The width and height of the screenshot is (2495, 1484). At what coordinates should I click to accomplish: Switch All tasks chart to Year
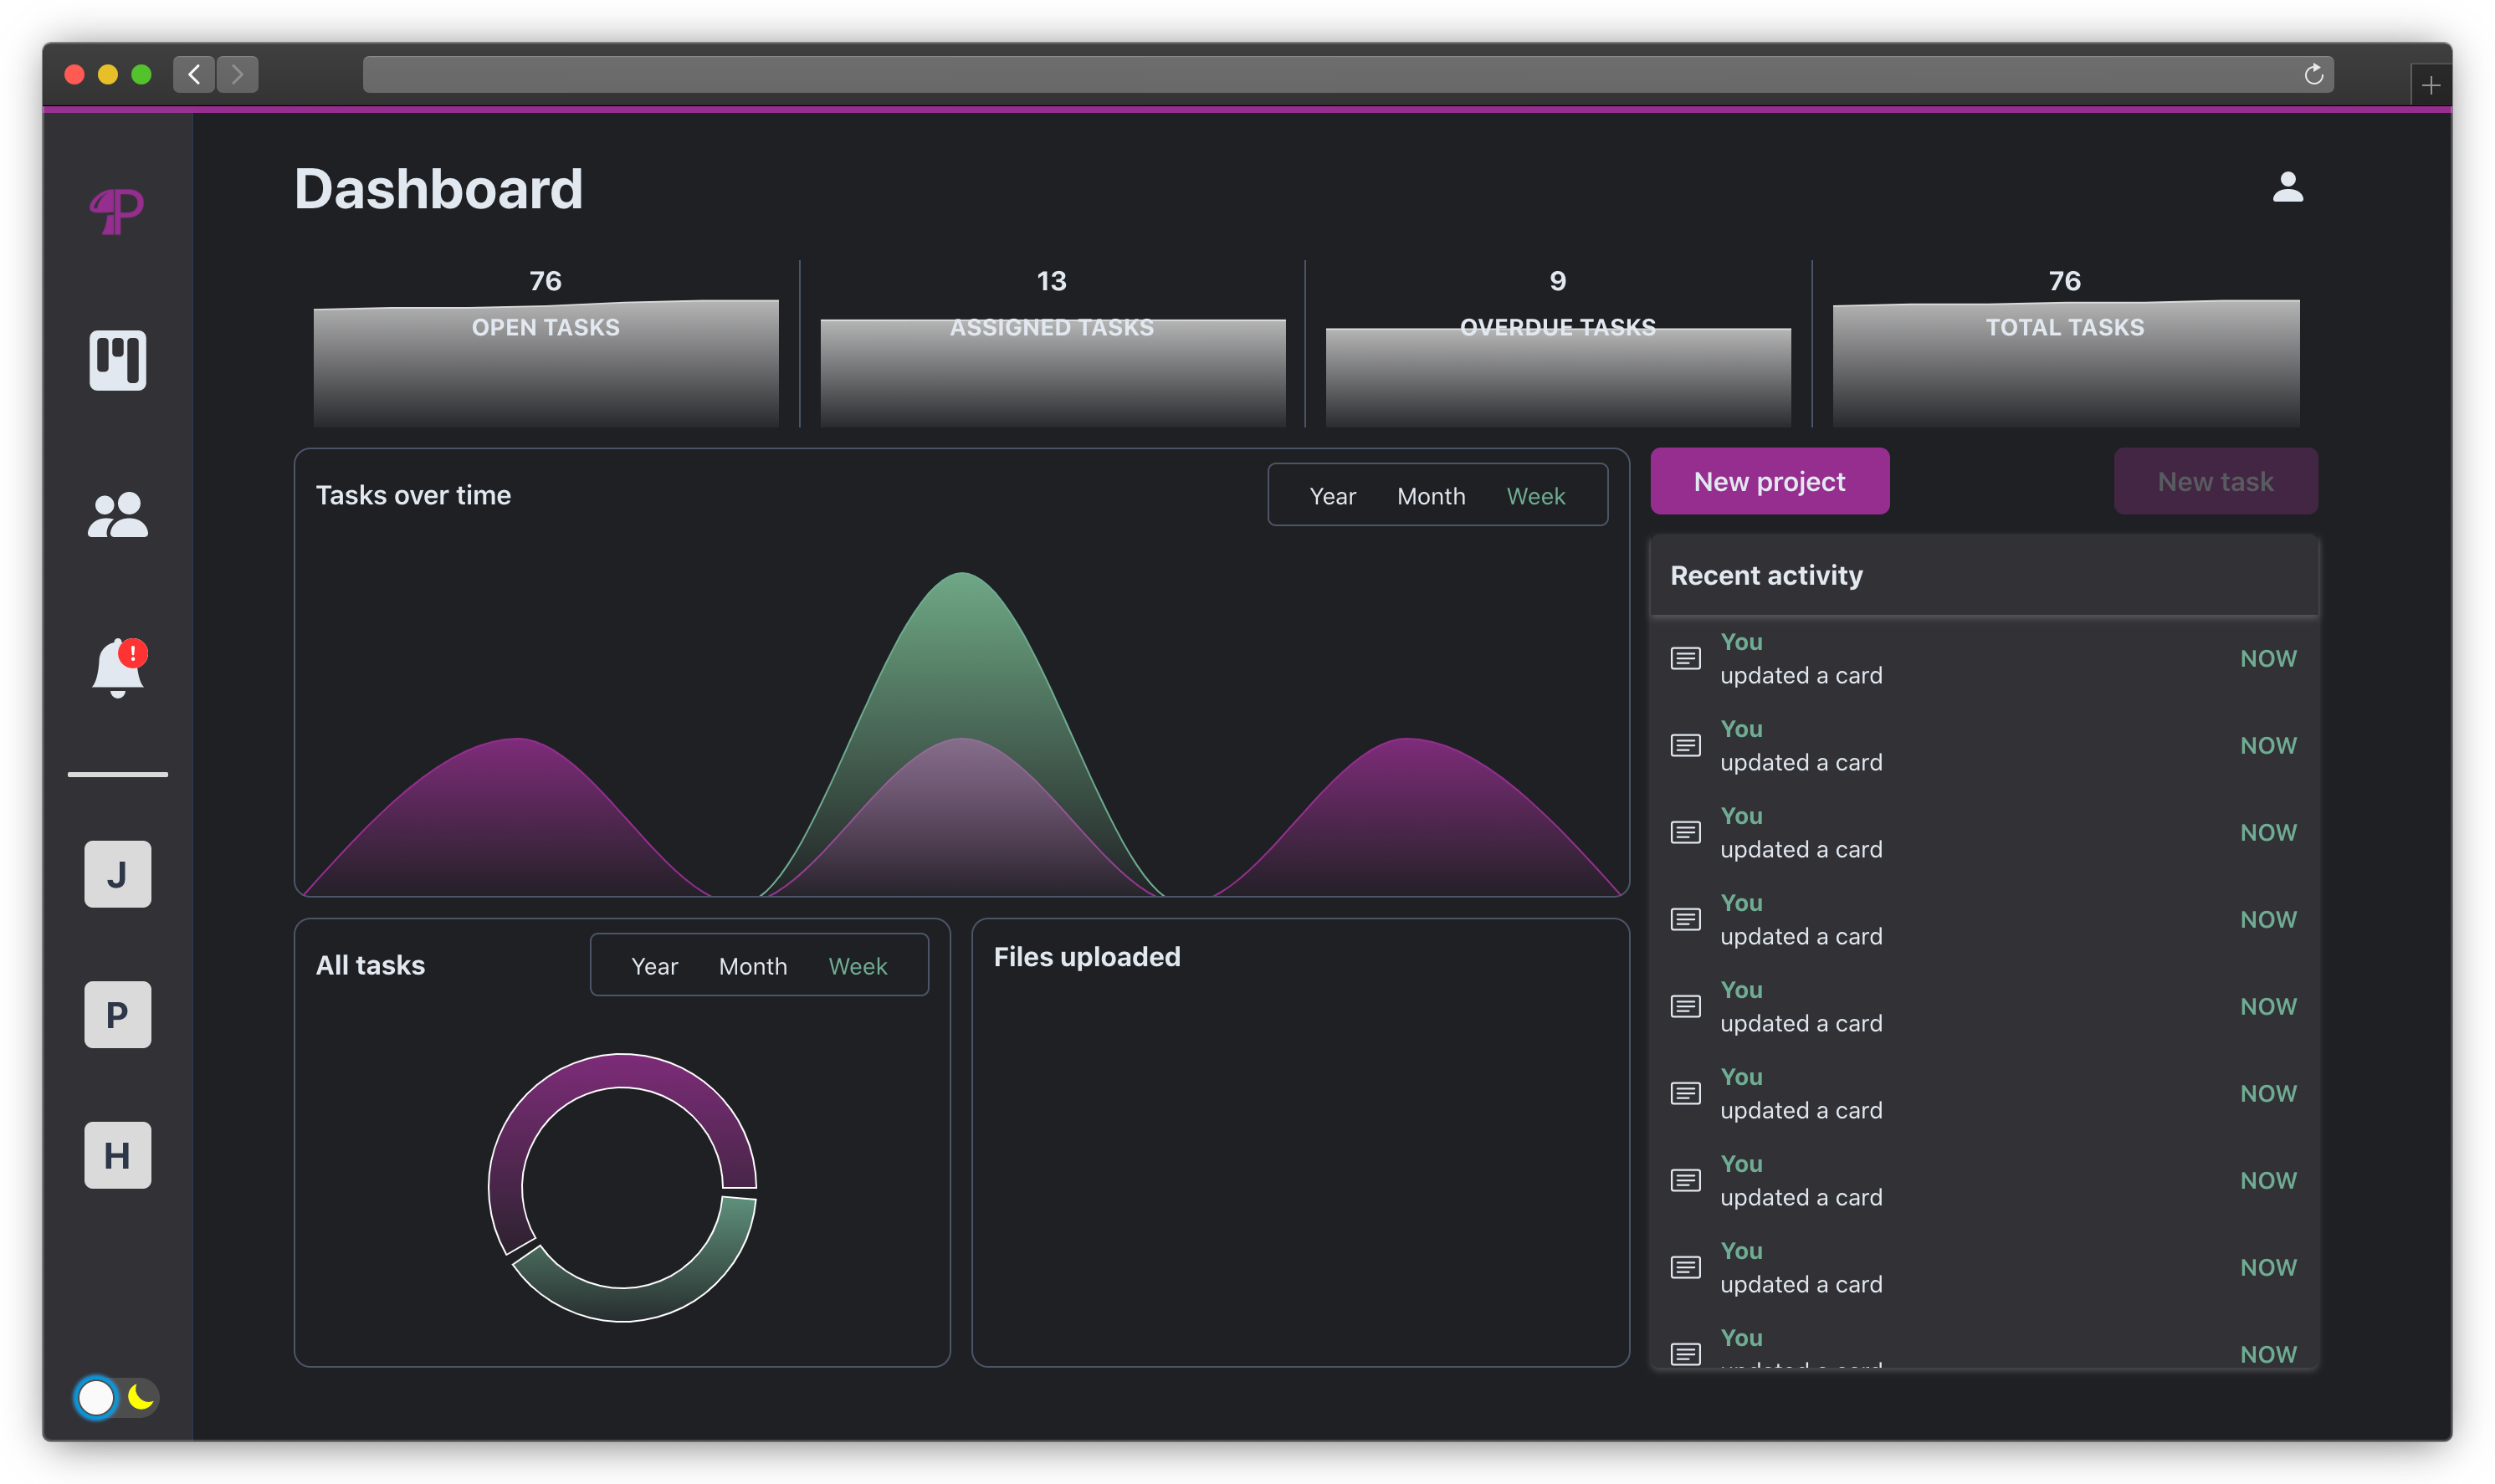coord(654,966)
